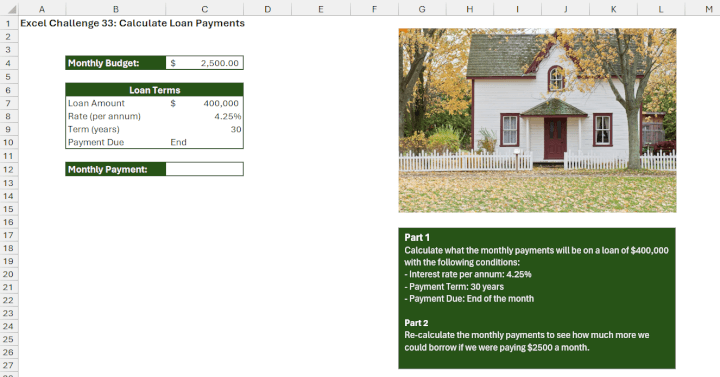Click the 'Payment Term: 30 years' line
This screenshot has width=720, height=377.
454,287
